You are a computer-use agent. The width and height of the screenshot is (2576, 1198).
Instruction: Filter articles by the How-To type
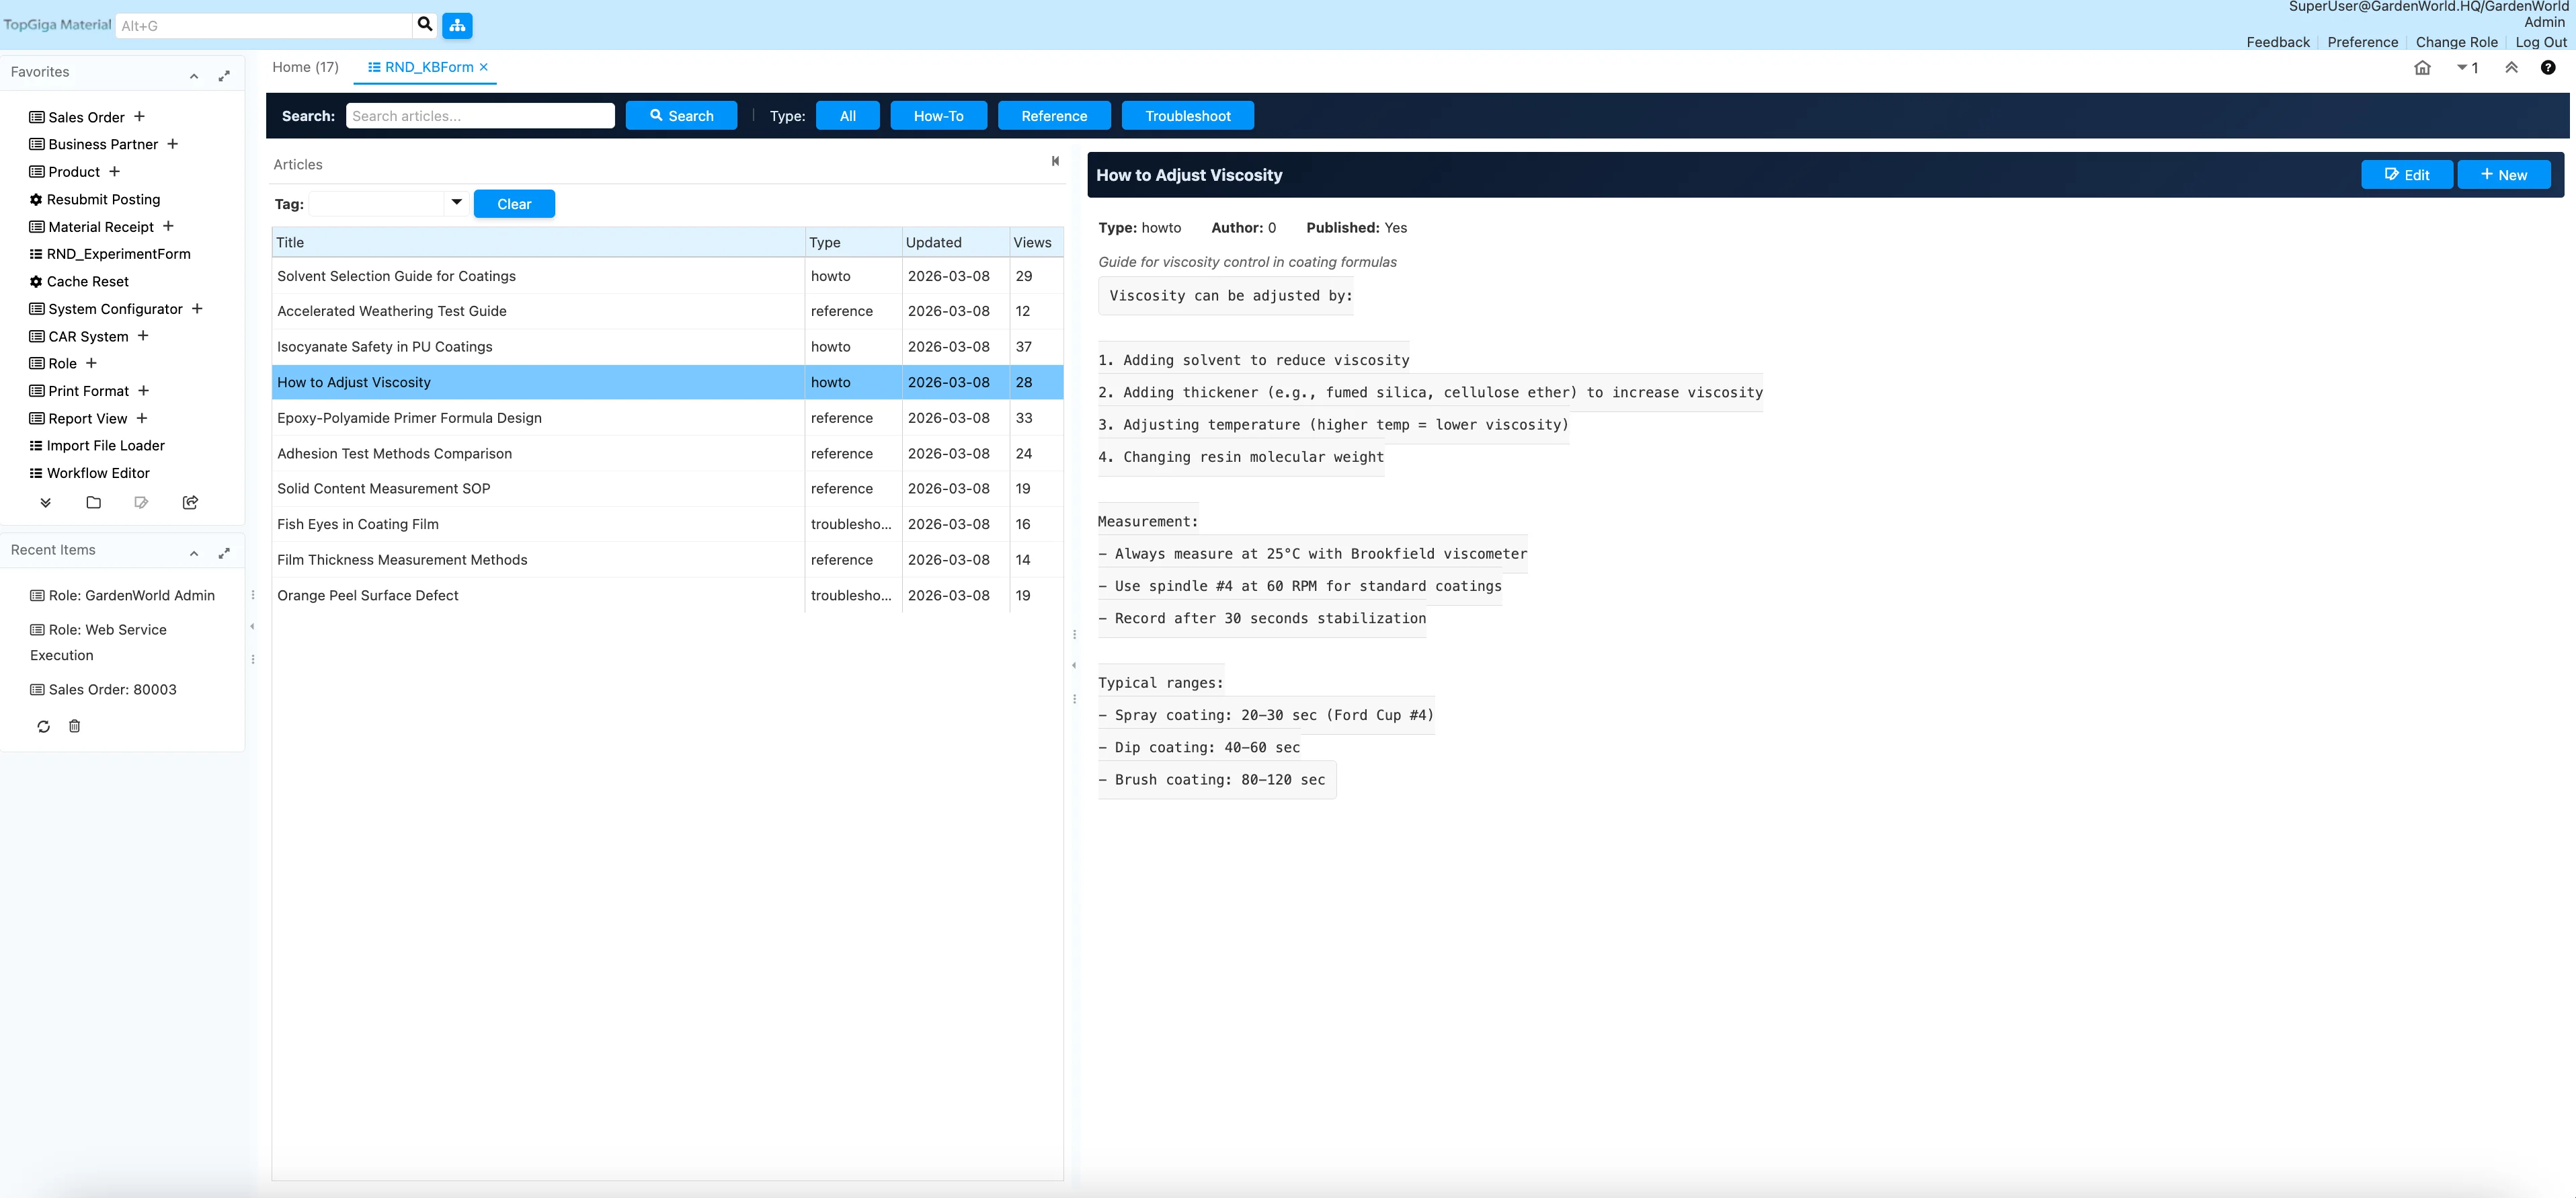[x=938, y=116]
